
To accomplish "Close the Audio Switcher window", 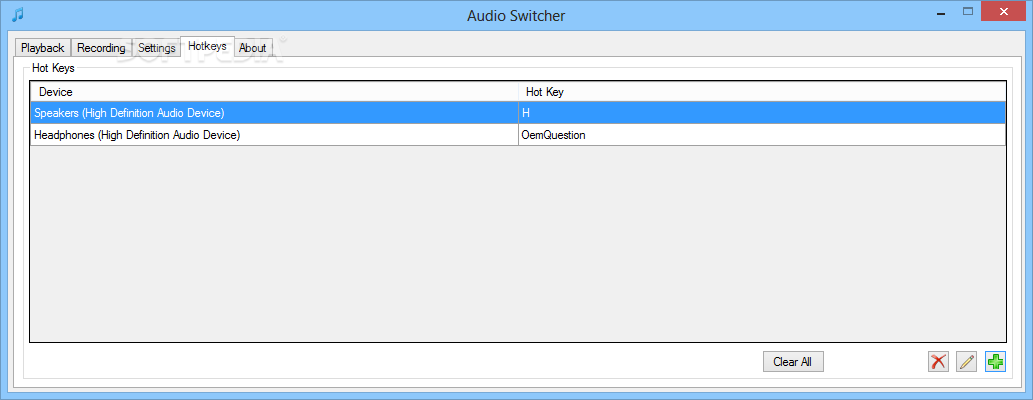I will (1004, 11).
